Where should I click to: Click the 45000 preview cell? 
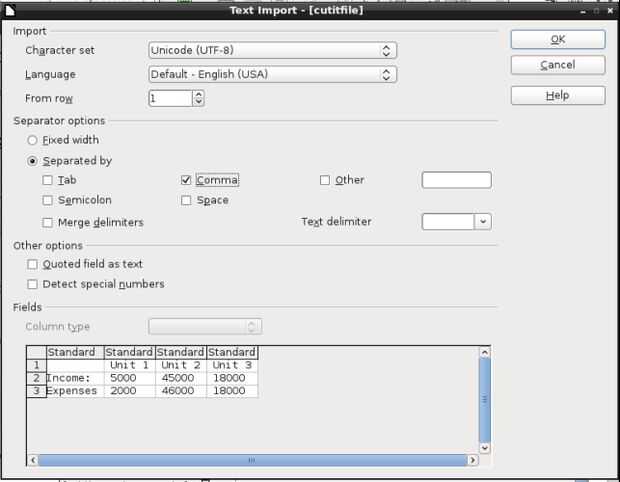tap(181, 378)
